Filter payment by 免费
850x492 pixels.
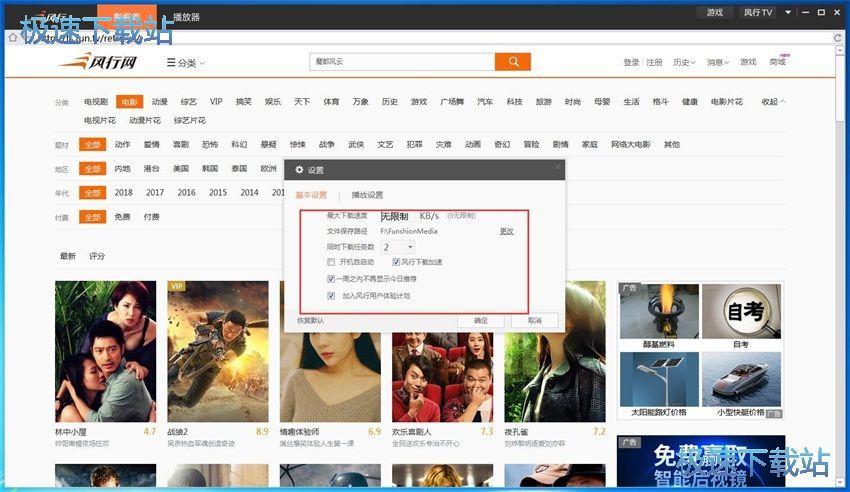[123, 217]
